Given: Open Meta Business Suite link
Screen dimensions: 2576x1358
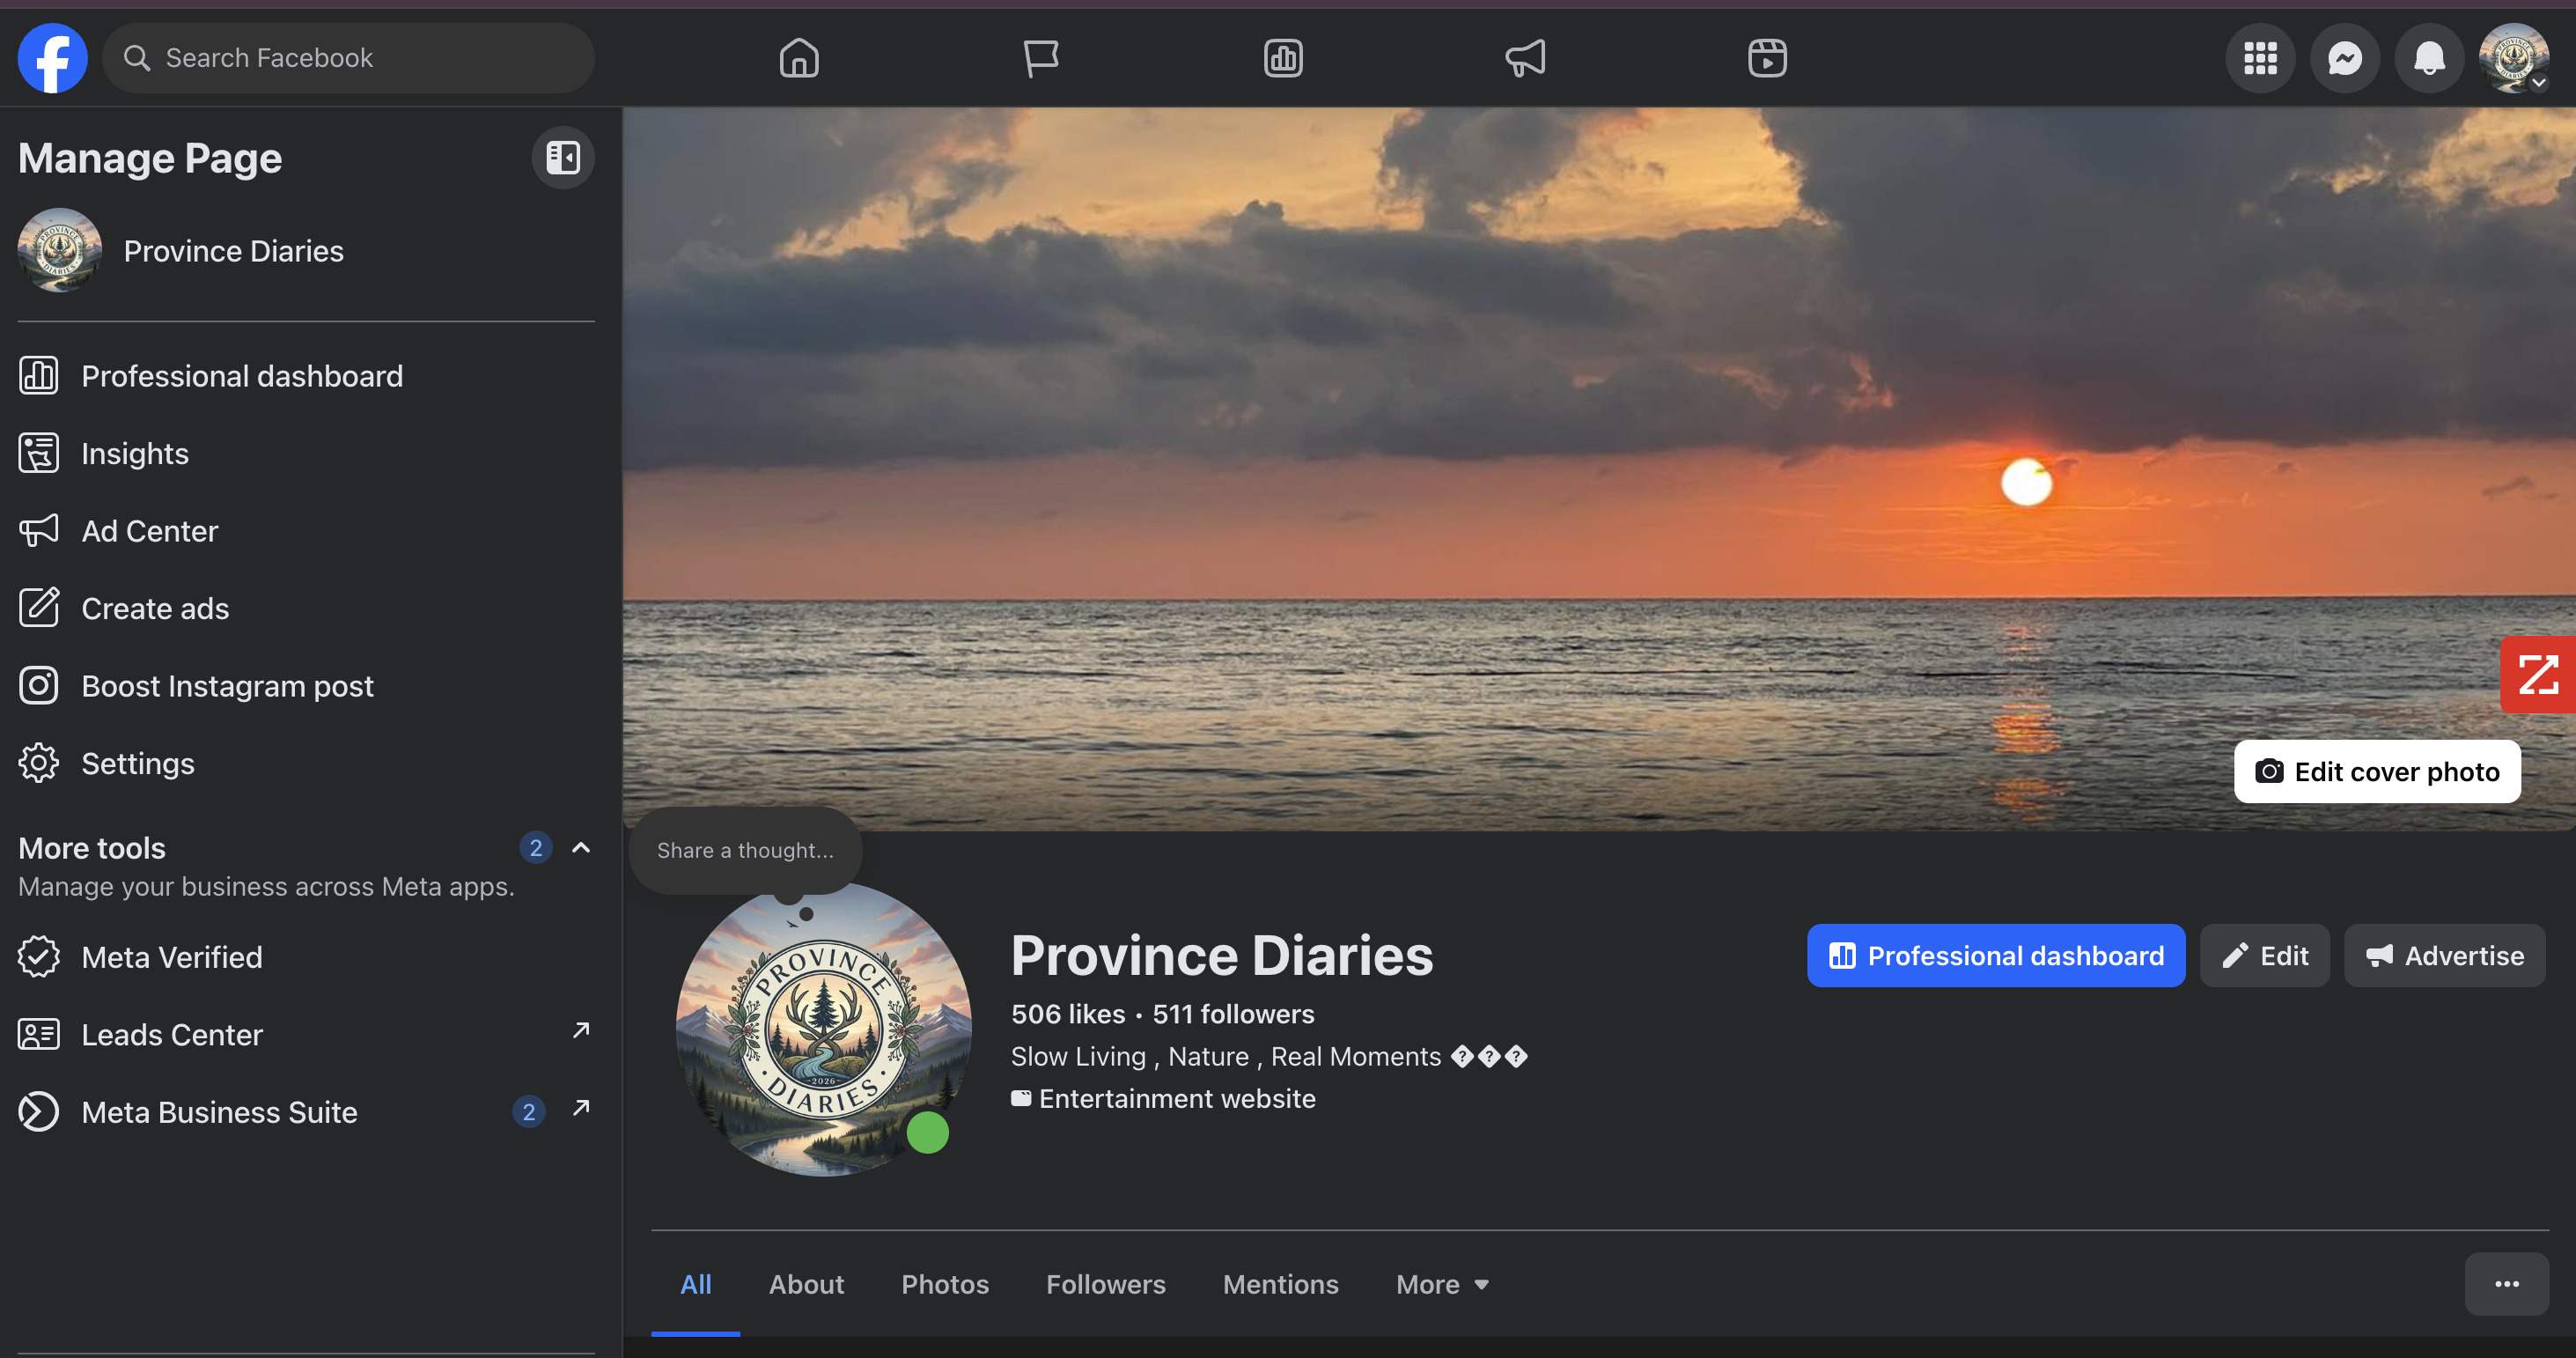Looking at the screenshot, I should click(219, 1112).
